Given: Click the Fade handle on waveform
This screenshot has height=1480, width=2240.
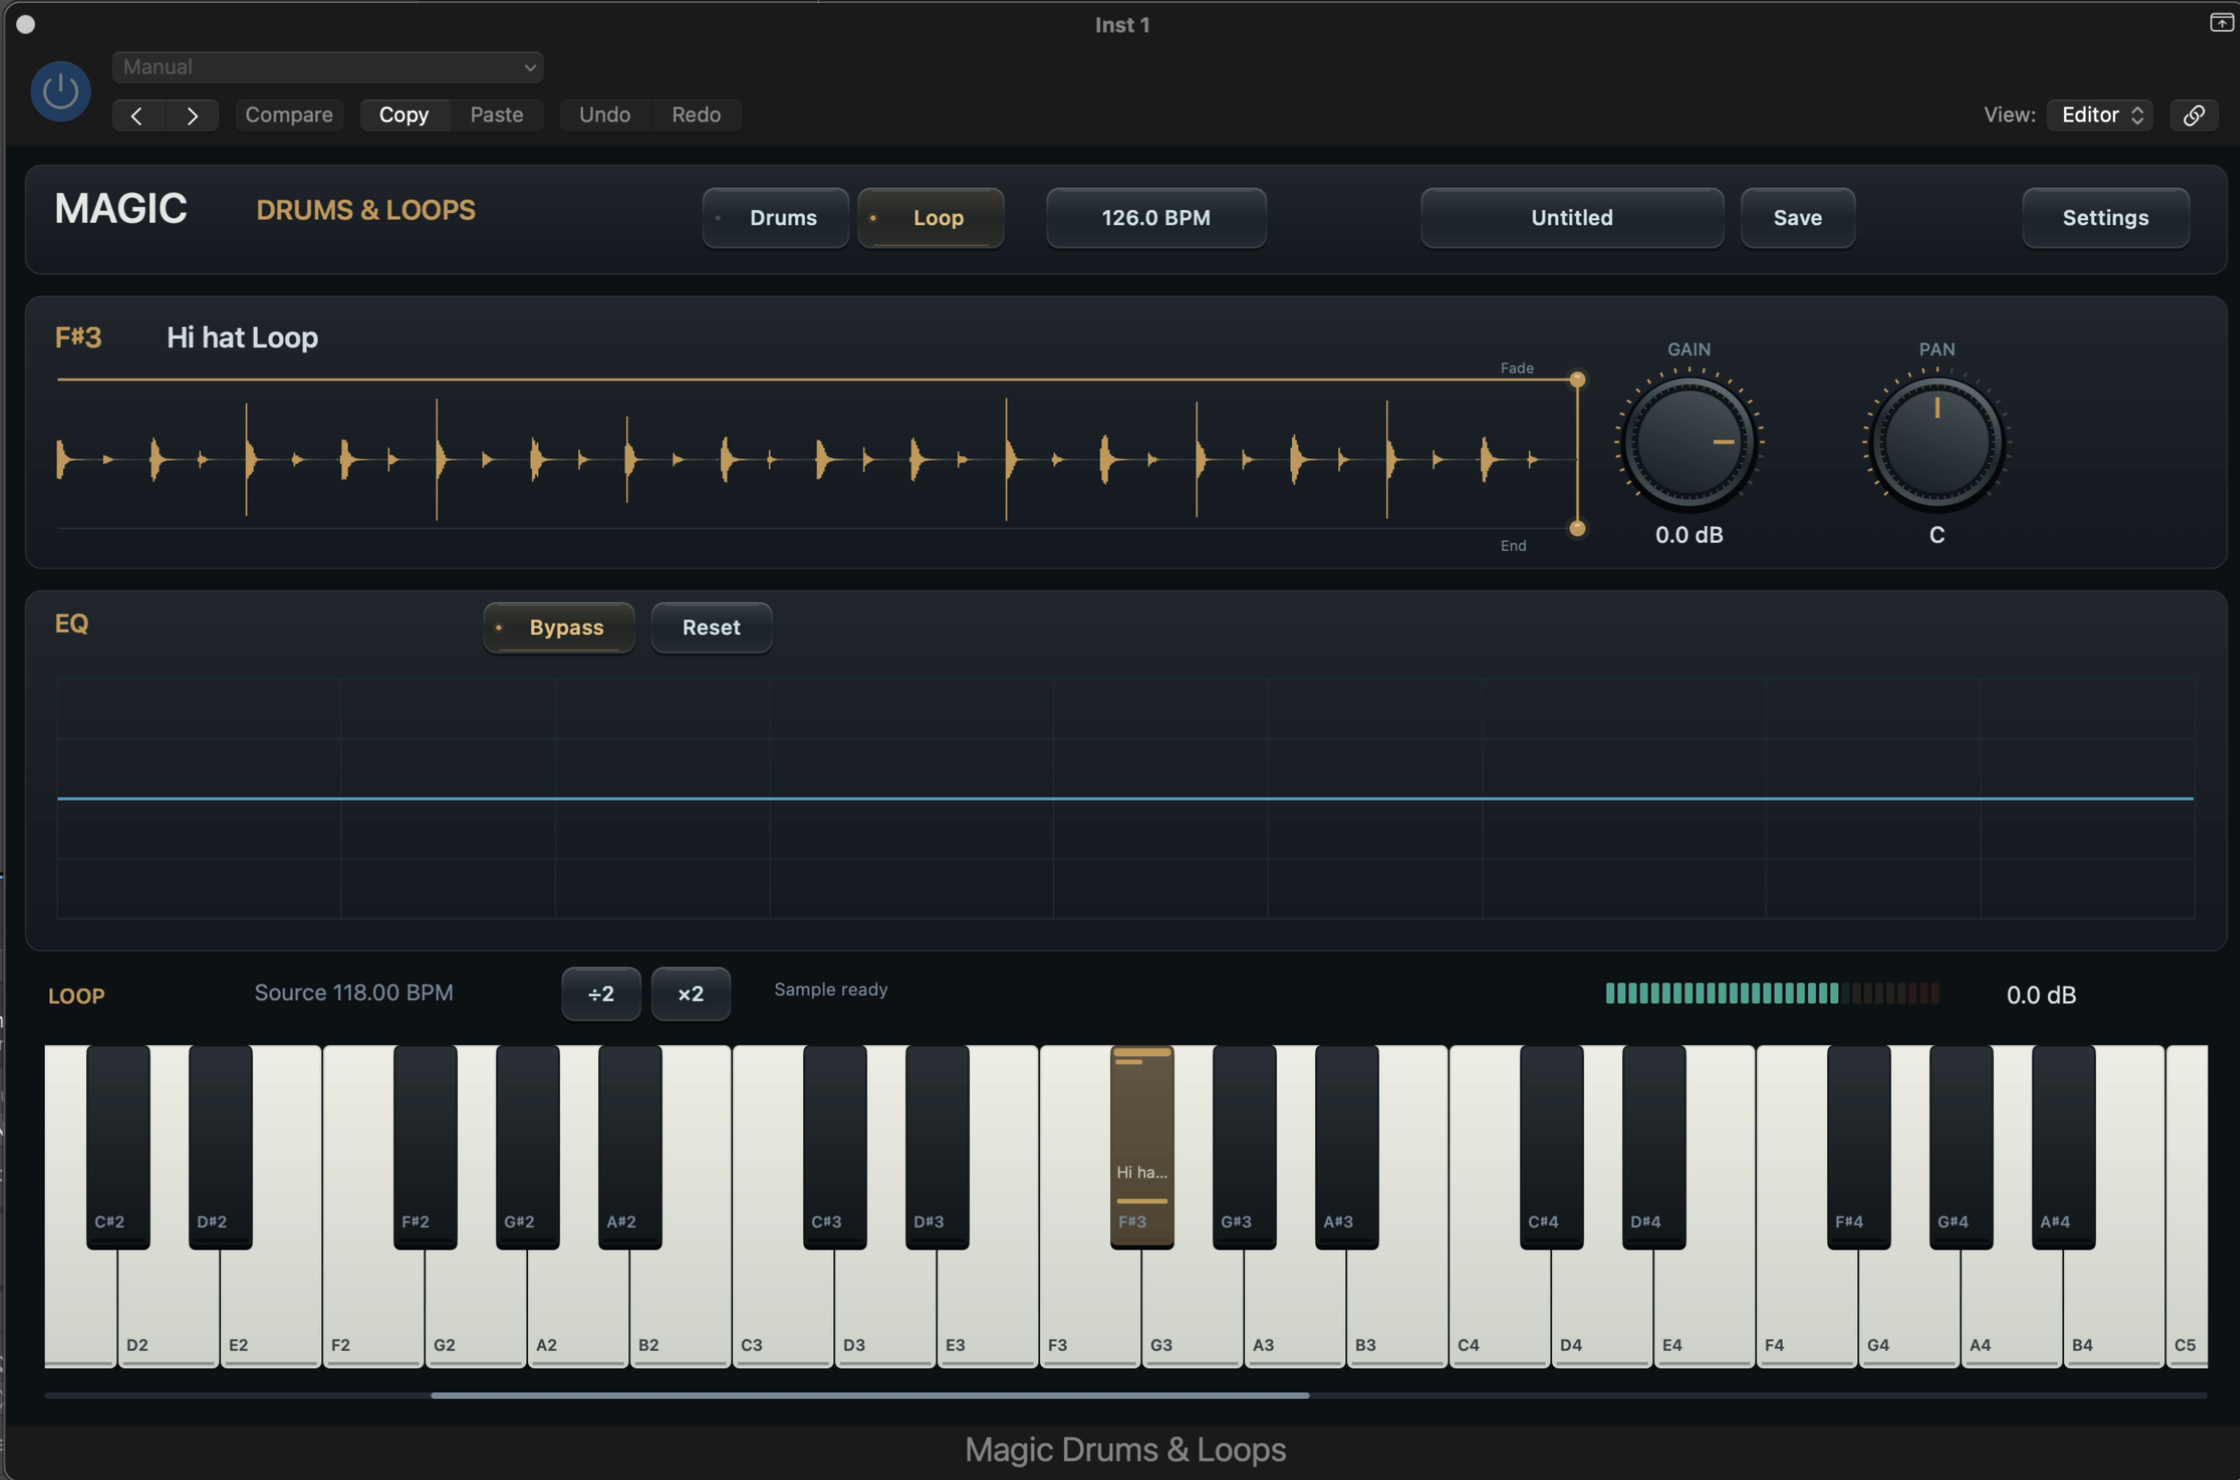Looking at the screenshot, I should [x=1577, y=380].
